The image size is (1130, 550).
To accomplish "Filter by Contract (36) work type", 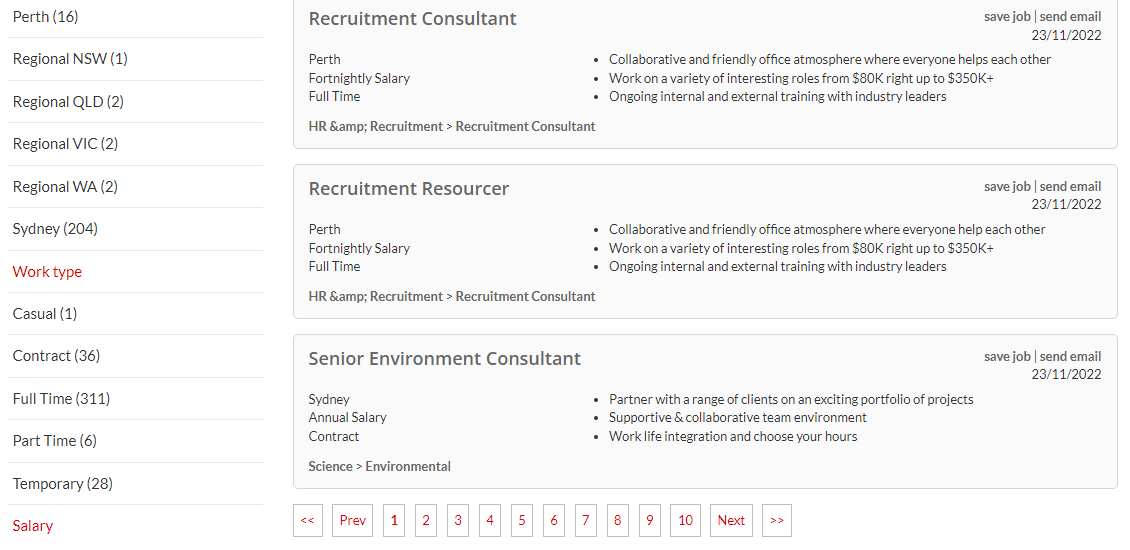I will (x=56, y=356).
